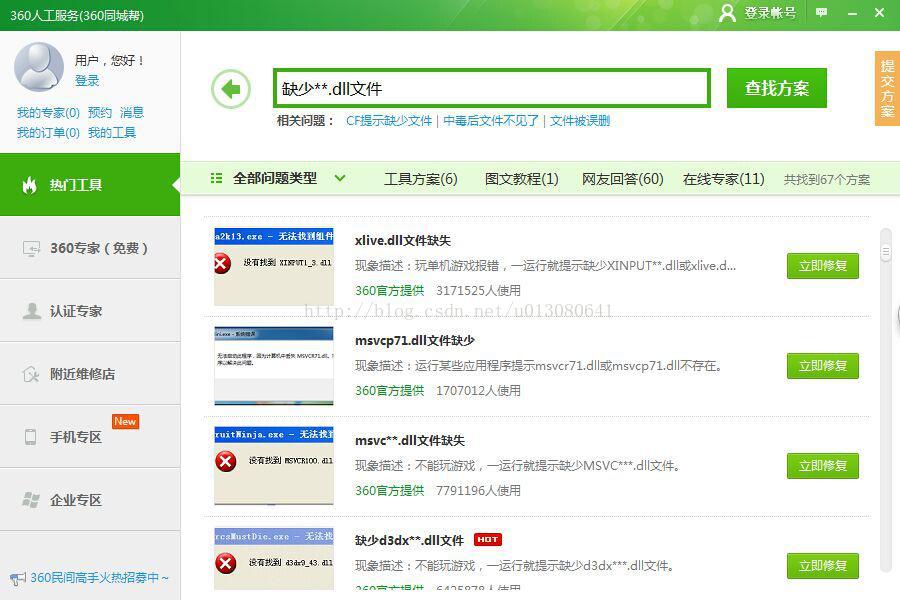Click 立即修复 for xlive.dll文件缺失
The width and height of the screenshot is (900, 600).
pos(823,266)
